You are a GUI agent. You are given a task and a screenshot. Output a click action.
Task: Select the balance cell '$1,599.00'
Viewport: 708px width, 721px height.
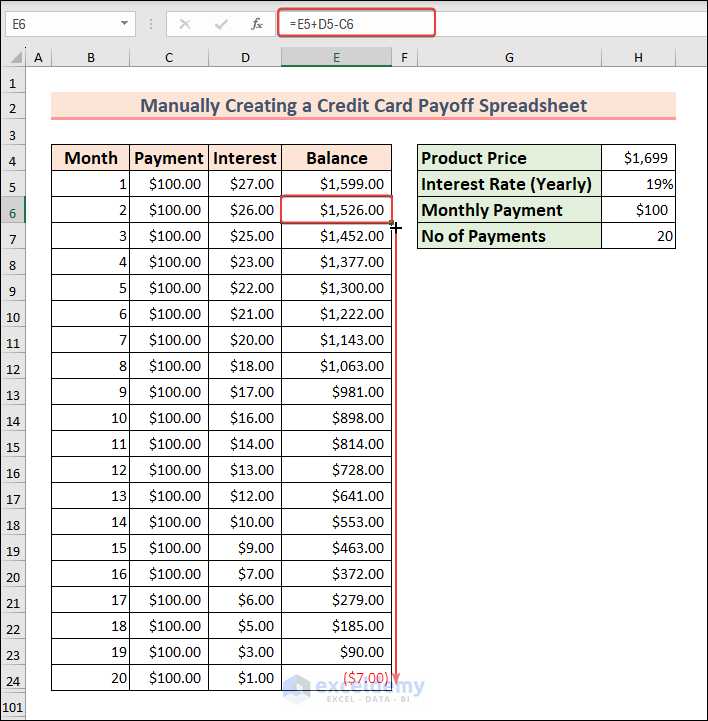pyautogui.click(x=337, y=184)
